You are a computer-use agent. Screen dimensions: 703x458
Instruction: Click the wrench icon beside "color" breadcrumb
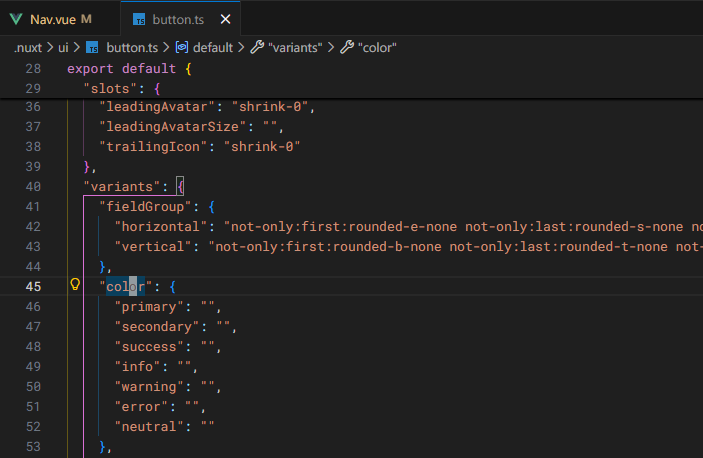[347, 47]
